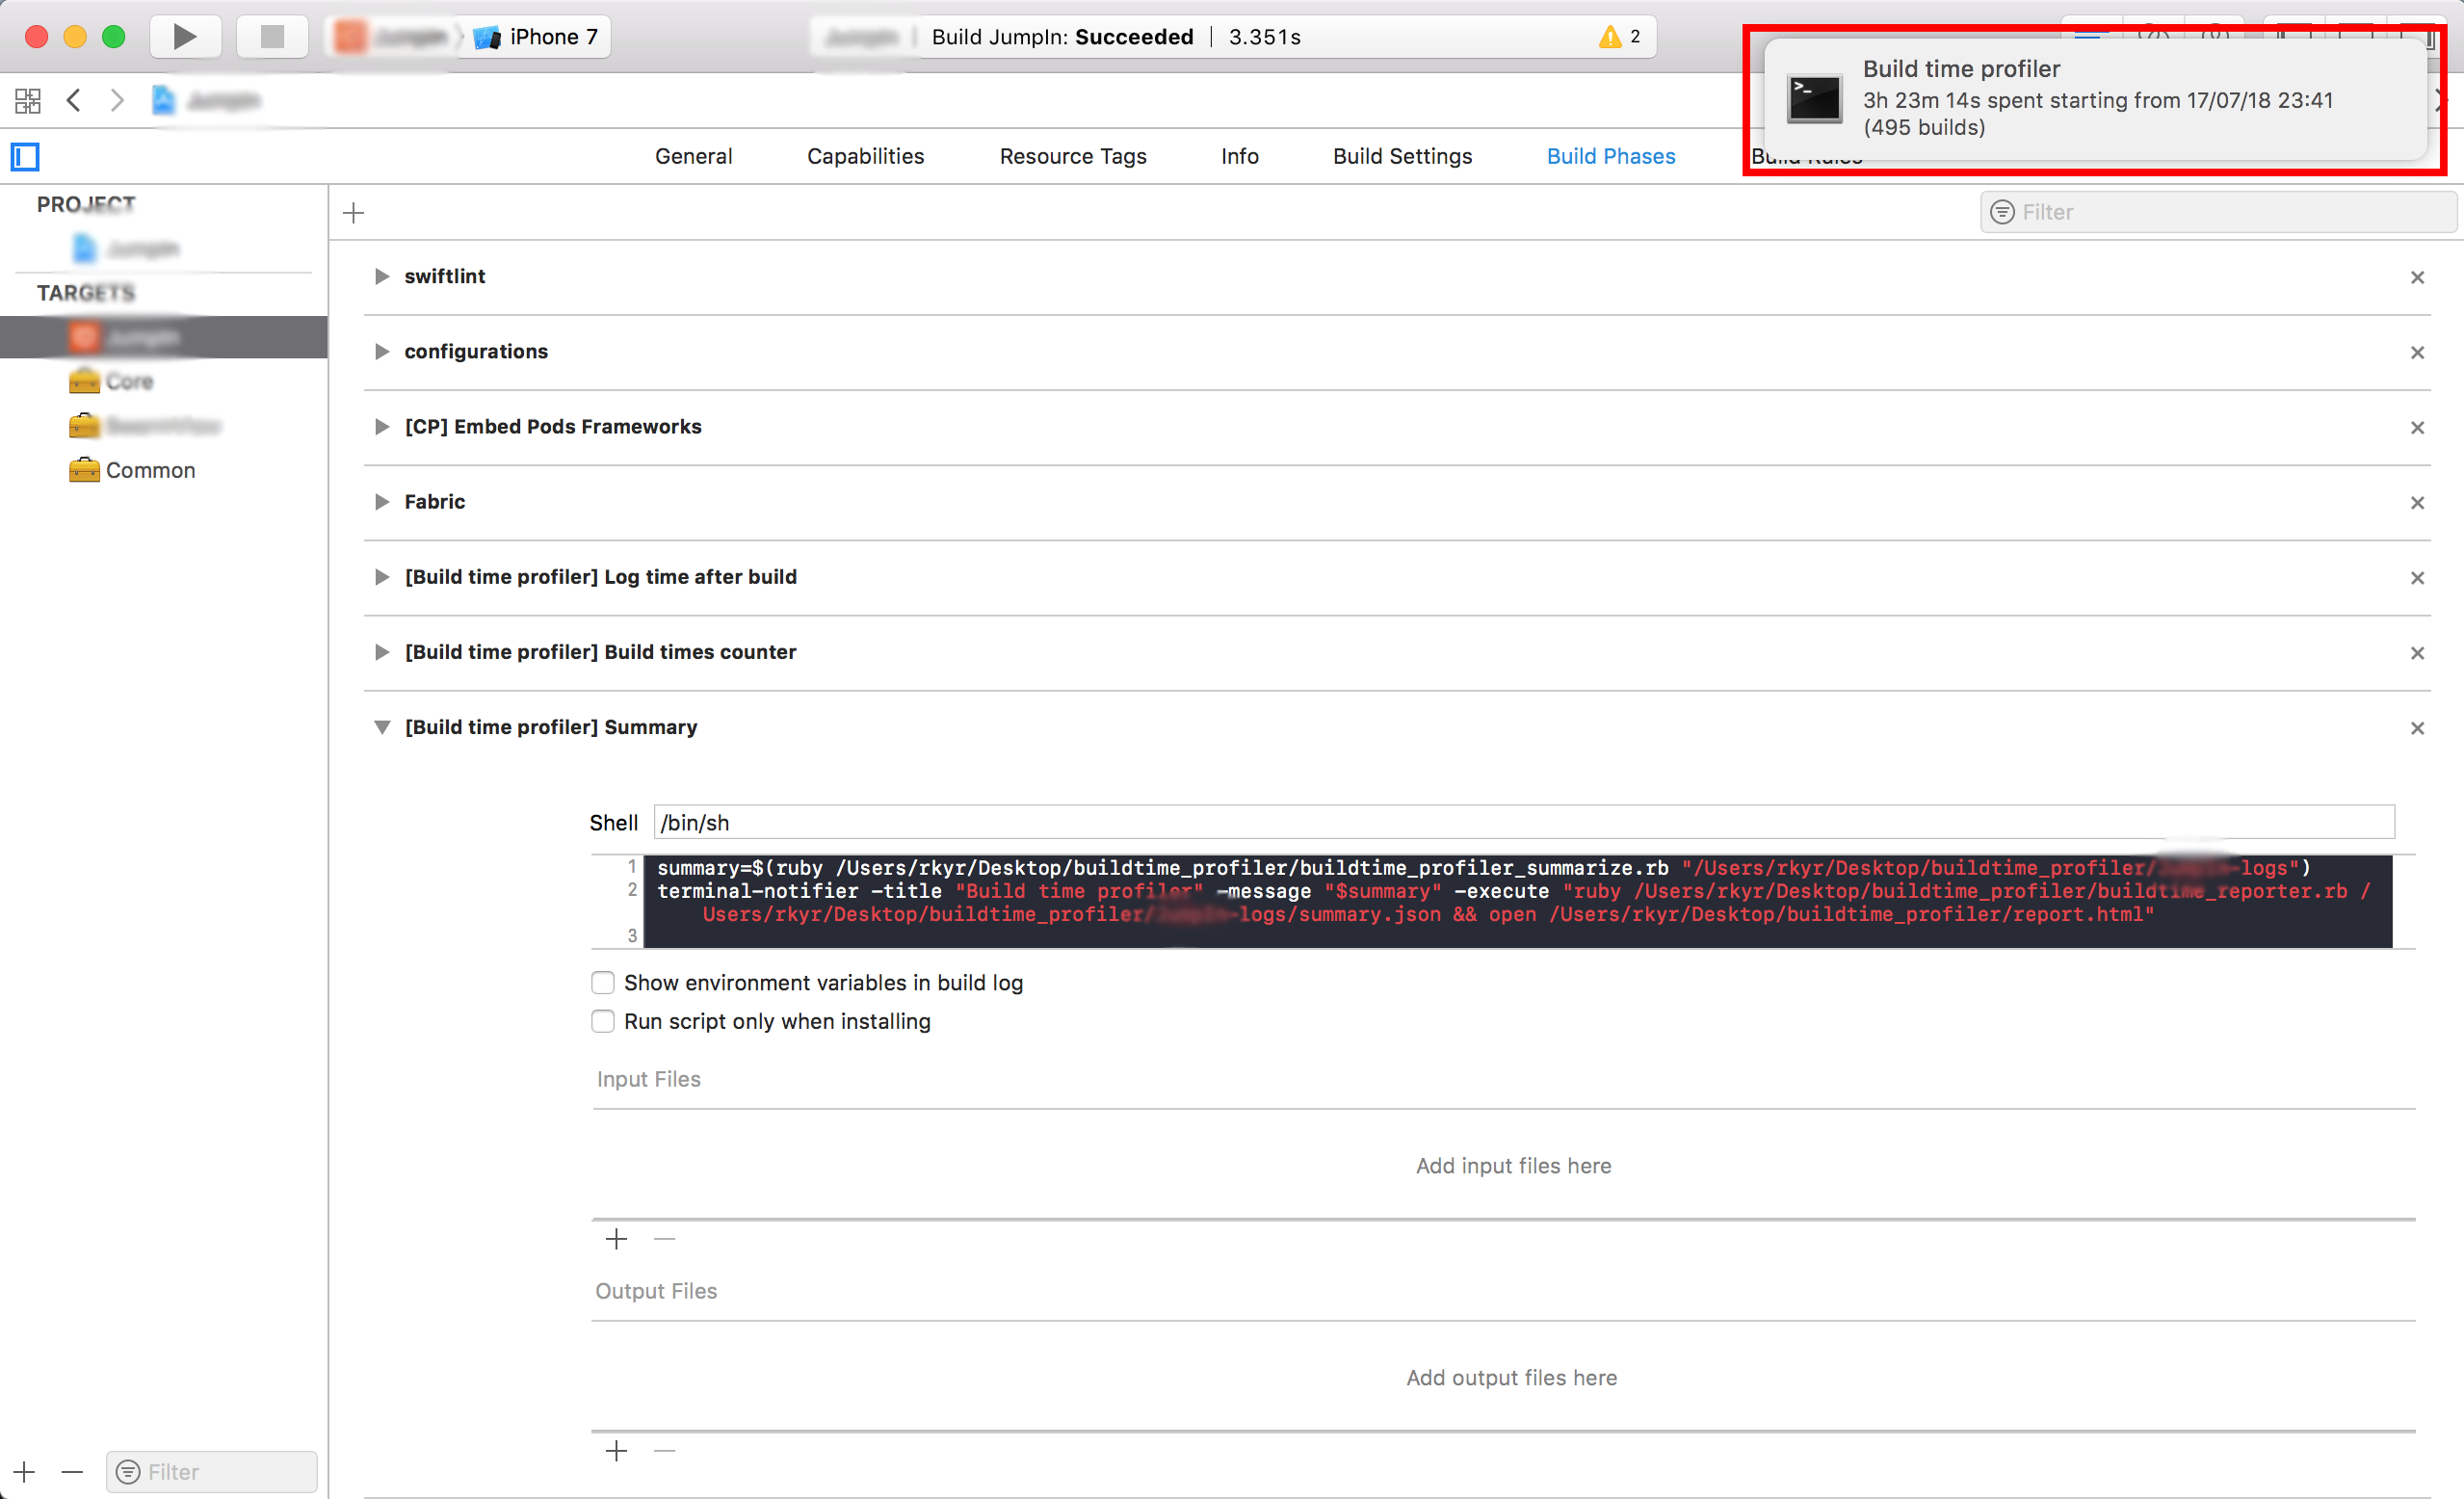Remove the [CP] Embed Pods Frameworks phase
This screenshot has height=1499, width=2464.
(2417, 427)
